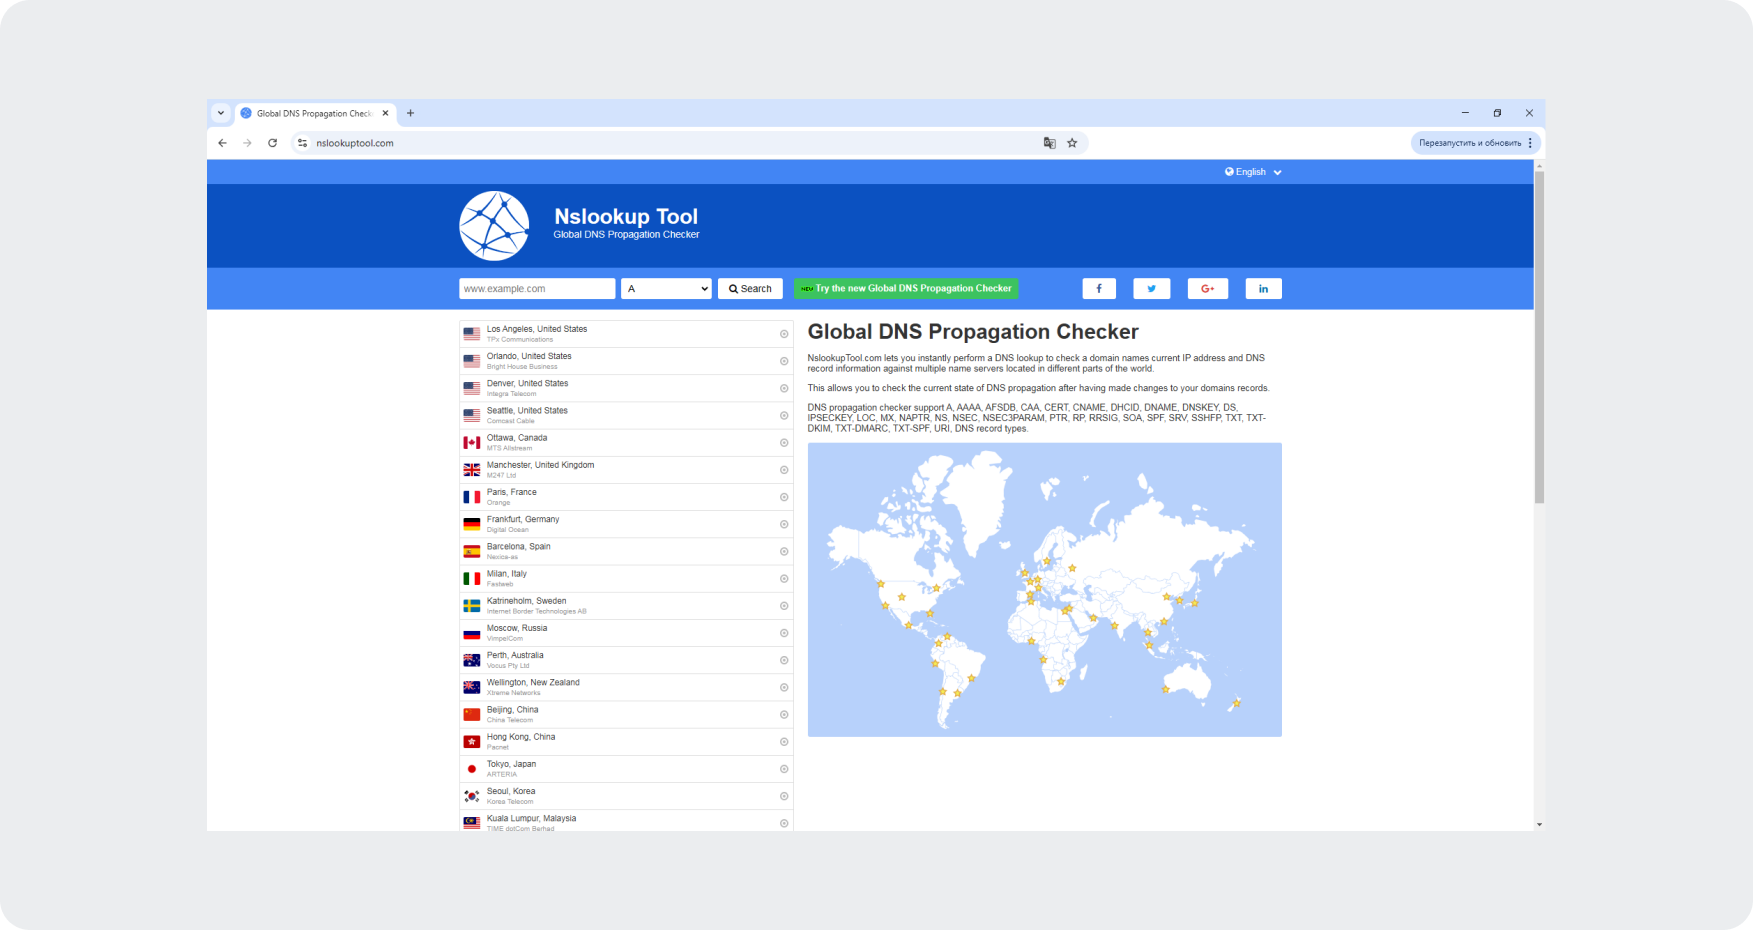Click Try the new Global DNS Propagation Checker
1753x930 pixels.
[906, 289]
